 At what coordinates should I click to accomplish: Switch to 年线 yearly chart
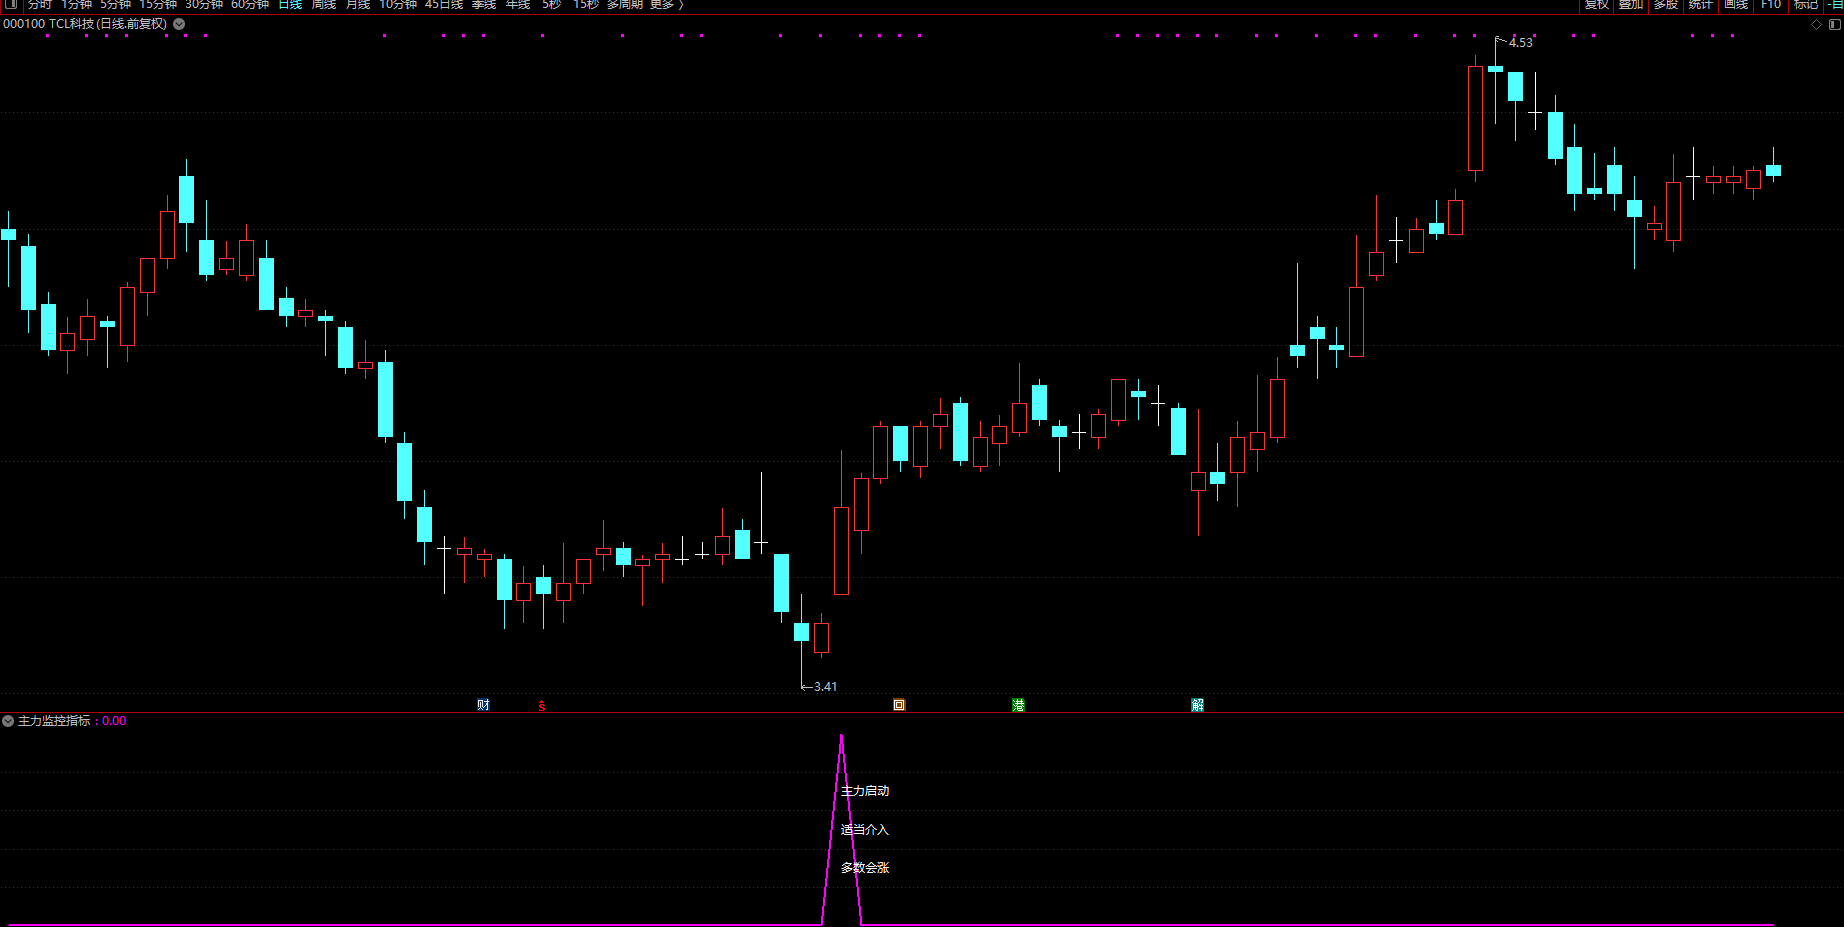pos(518,4)
